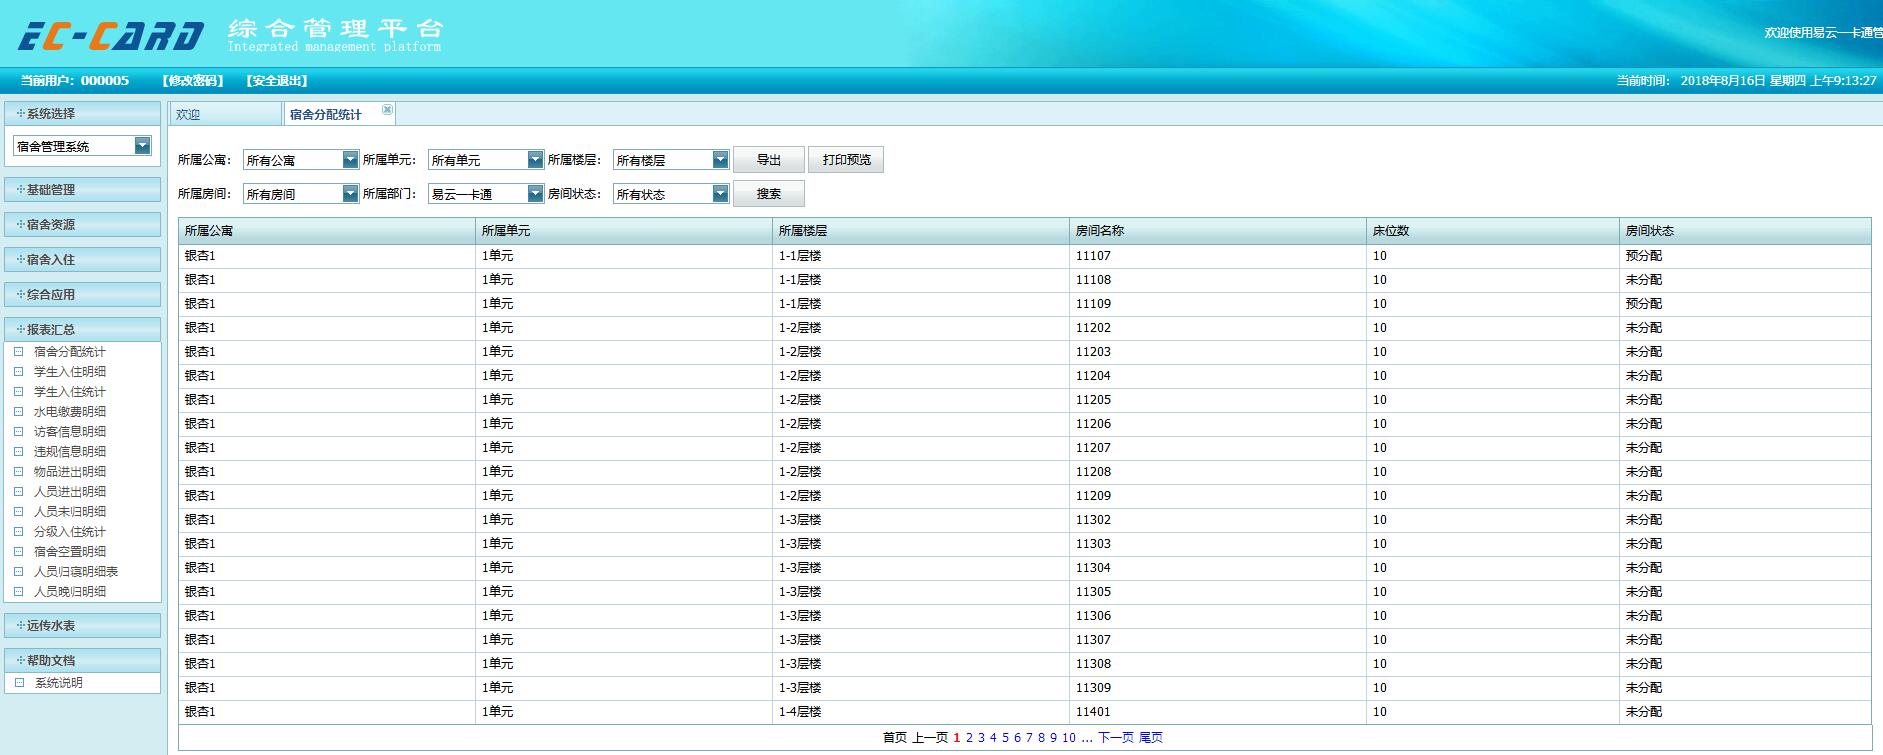
Task: Expand the 基础管理 sidebar section
Action: click(82, 189)
